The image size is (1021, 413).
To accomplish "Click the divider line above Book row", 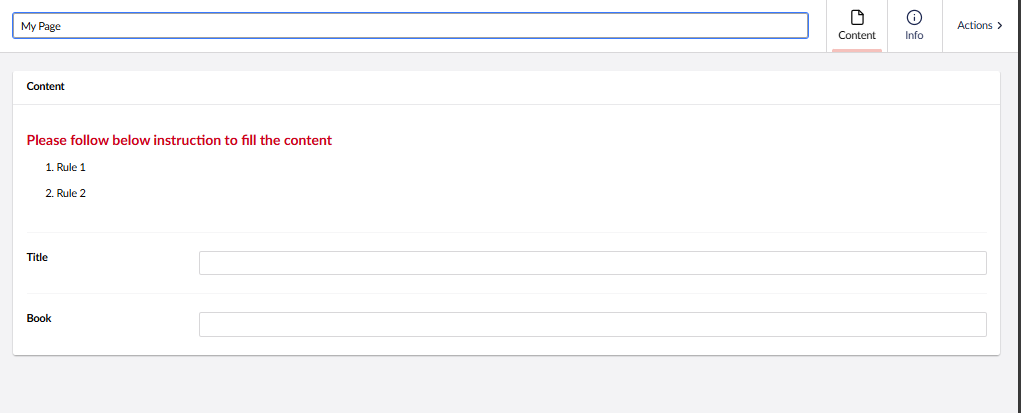I will click(506, 293).
